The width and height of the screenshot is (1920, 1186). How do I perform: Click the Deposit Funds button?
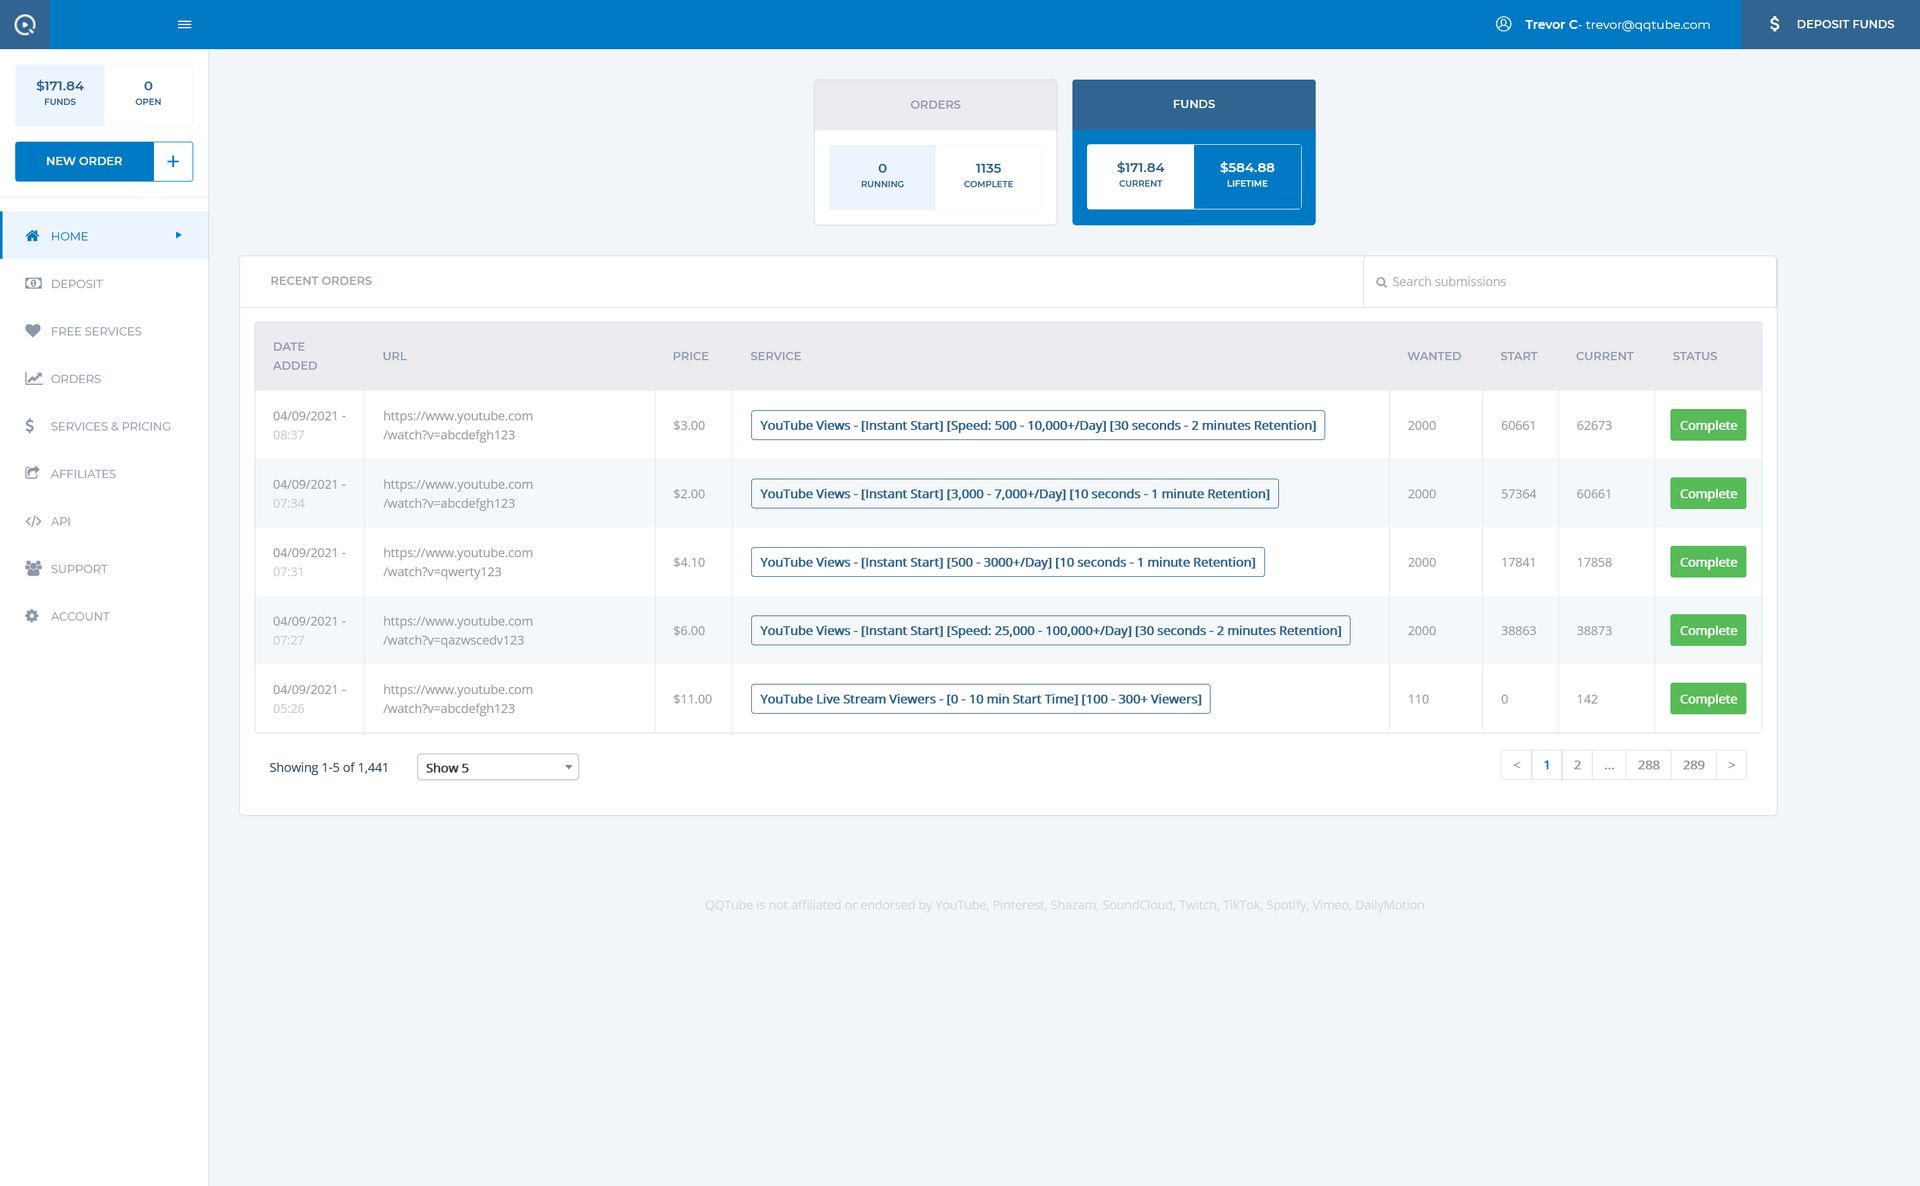click(x=1830, y=24)
